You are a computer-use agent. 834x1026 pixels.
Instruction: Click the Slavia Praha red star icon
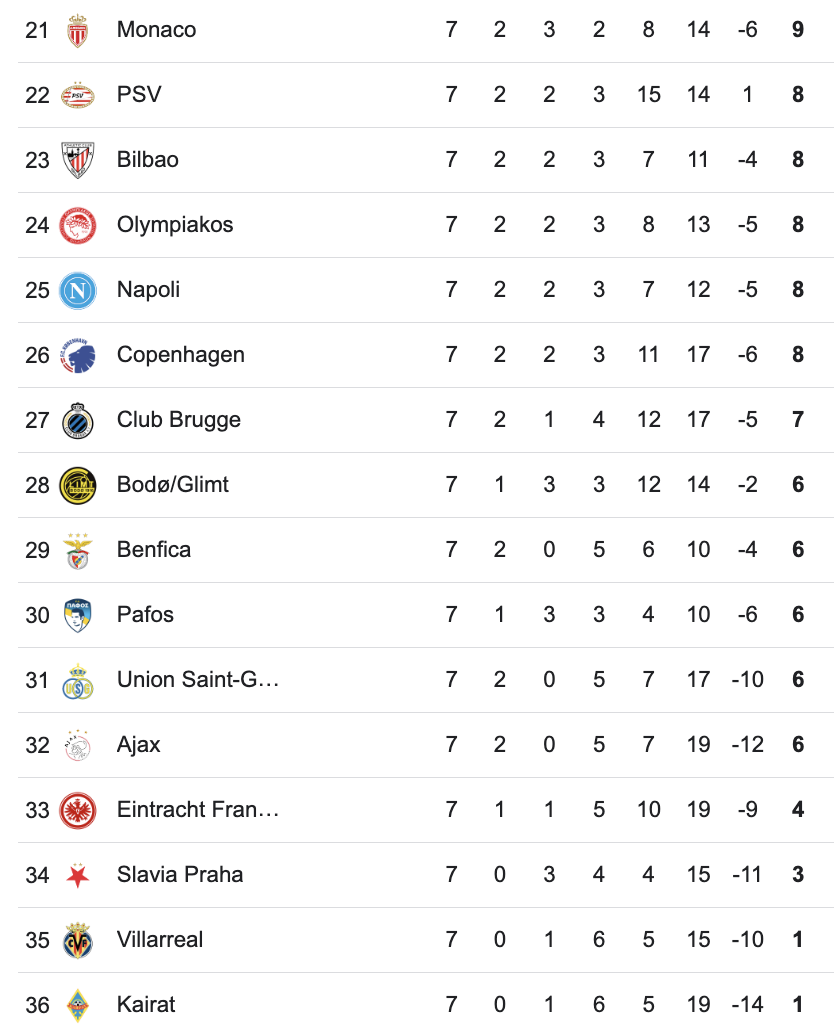pos(77,875)
